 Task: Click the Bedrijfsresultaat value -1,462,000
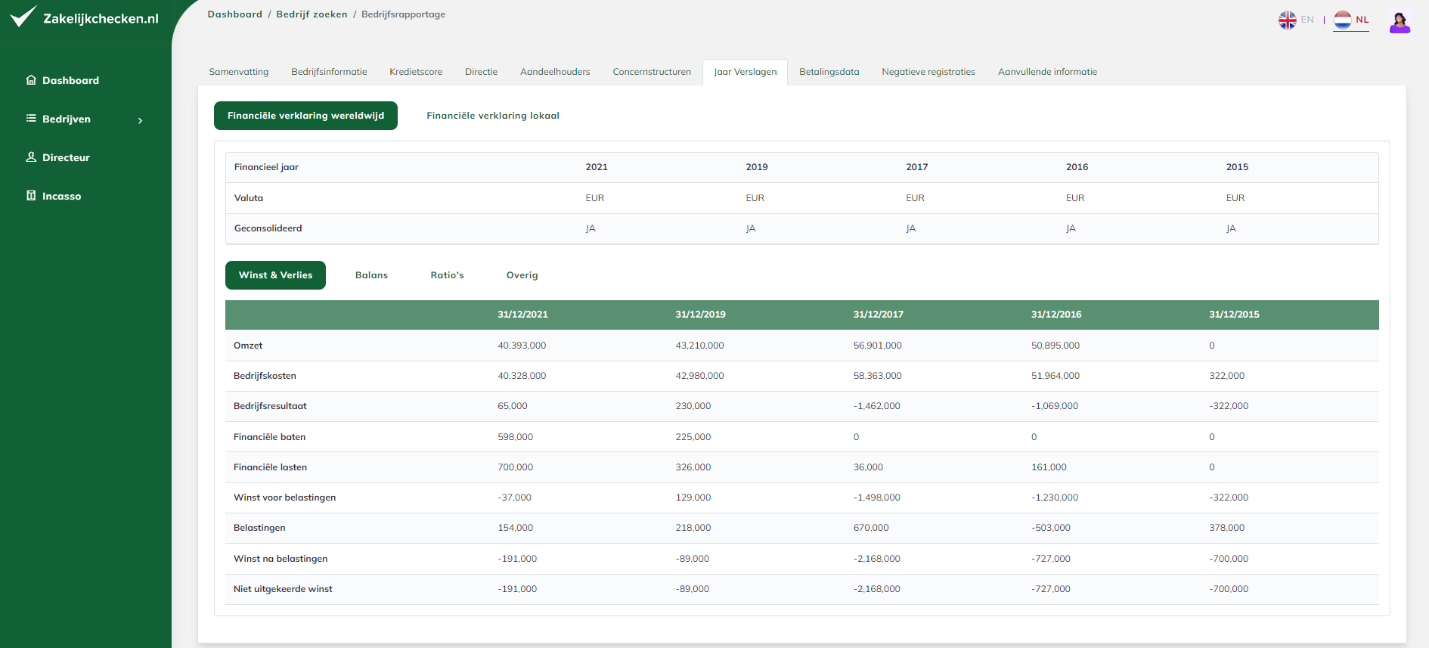[x=877, y=406]
